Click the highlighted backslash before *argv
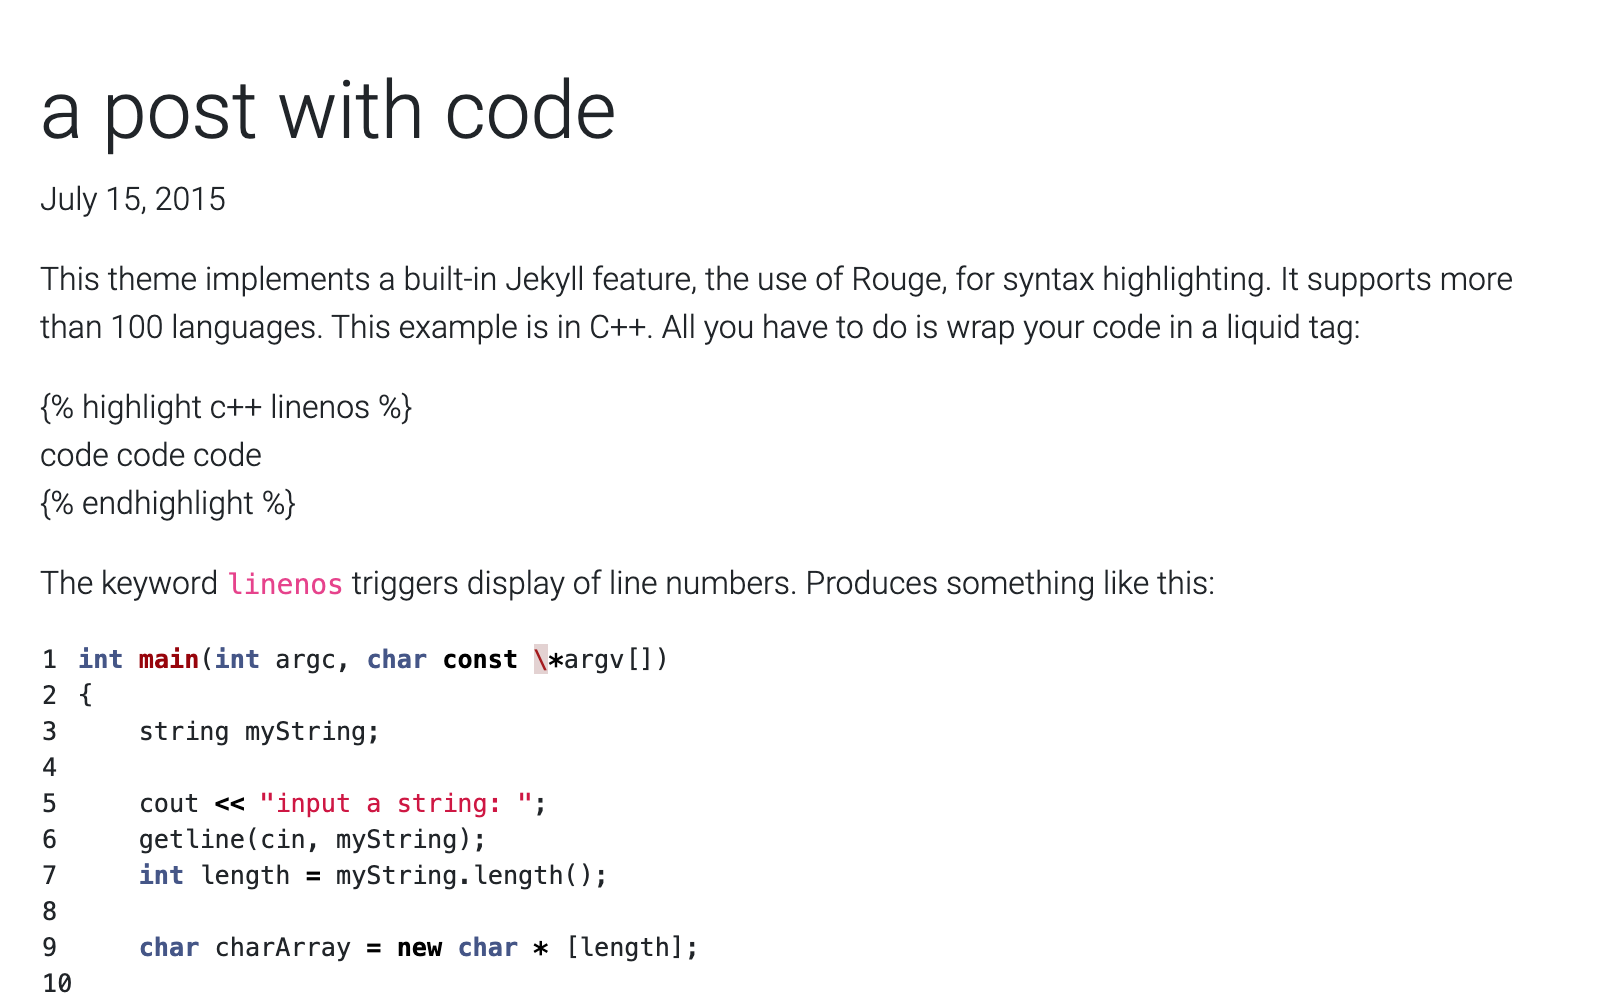This screenshot has width=1600, height=1000. pos(541,660)
